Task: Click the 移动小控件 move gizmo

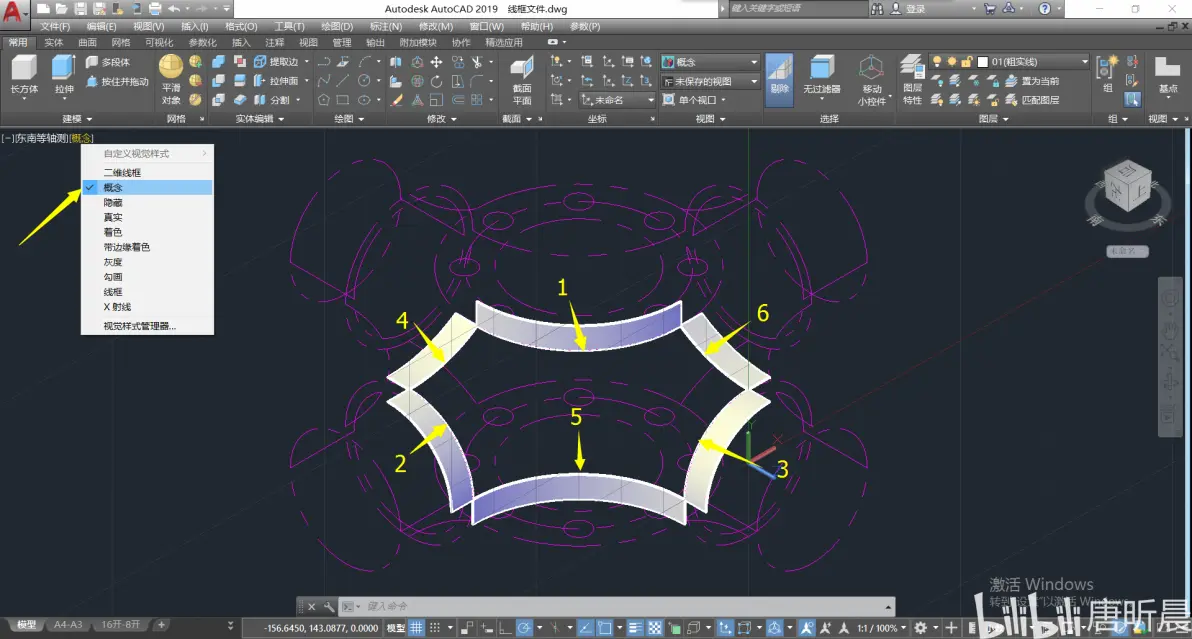Action: tap(871, 80)
